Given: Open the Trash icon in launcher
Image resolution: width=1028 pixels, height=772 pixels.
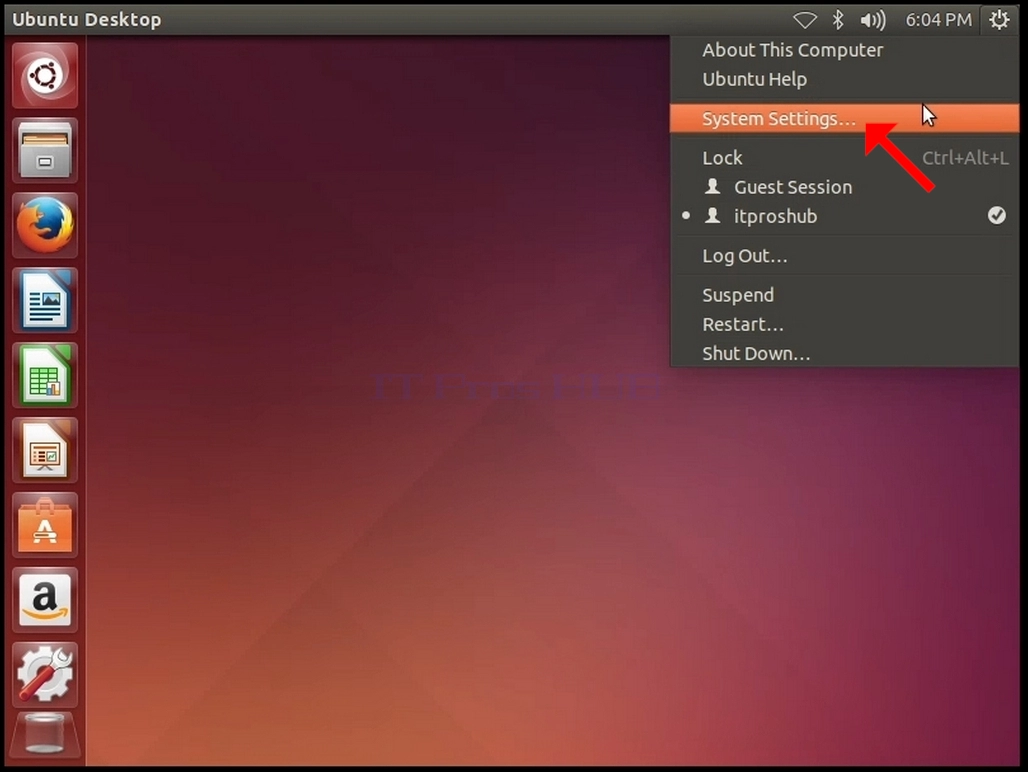Looking at the screenshot, I should 45,736.
